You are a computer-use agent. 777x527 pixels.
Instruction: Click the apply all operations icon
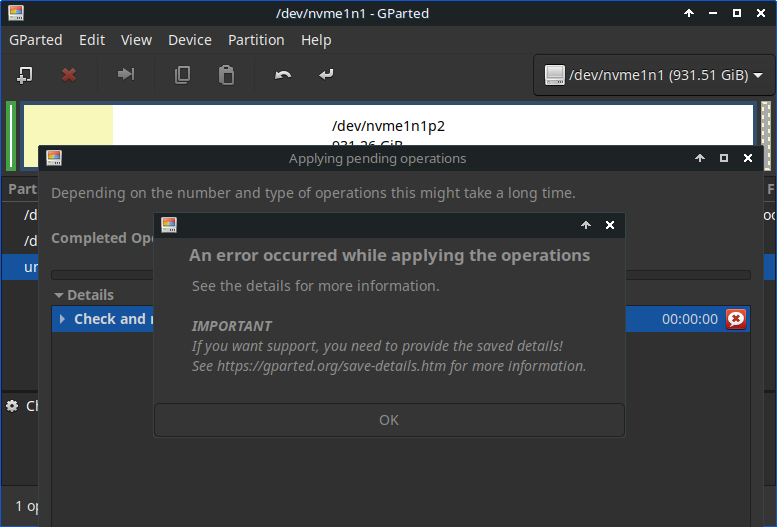326,74
